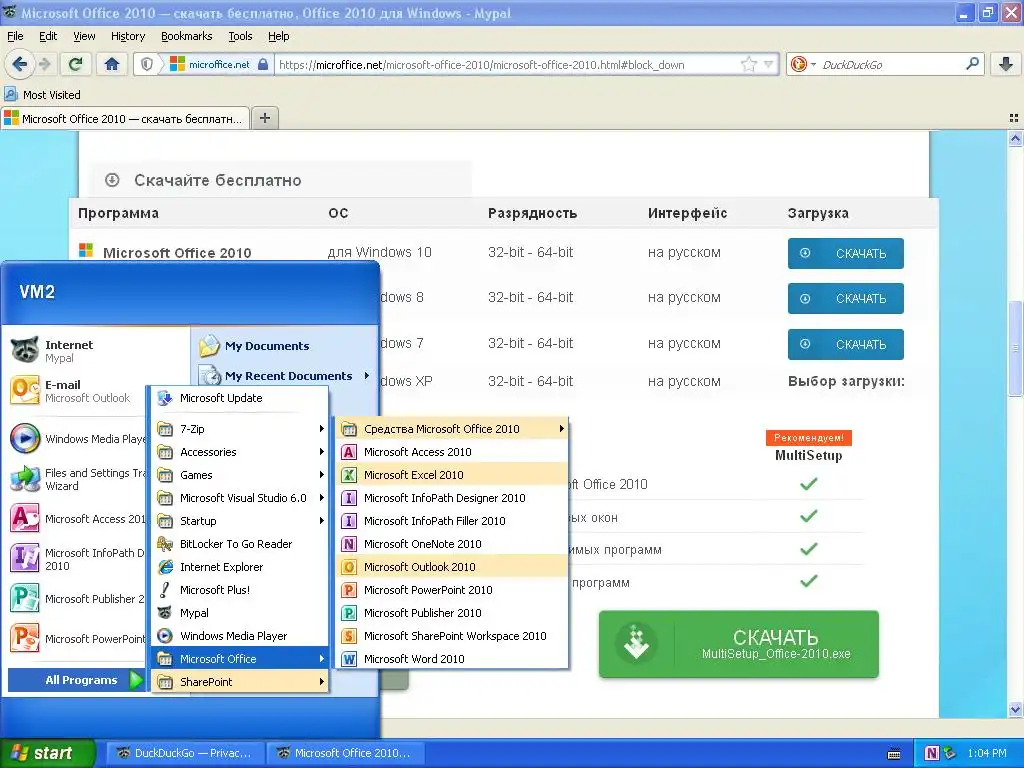Viewport: 1024px width, 768px height.
Task: Open the Bookmarks menu
Action: [187, 36]
